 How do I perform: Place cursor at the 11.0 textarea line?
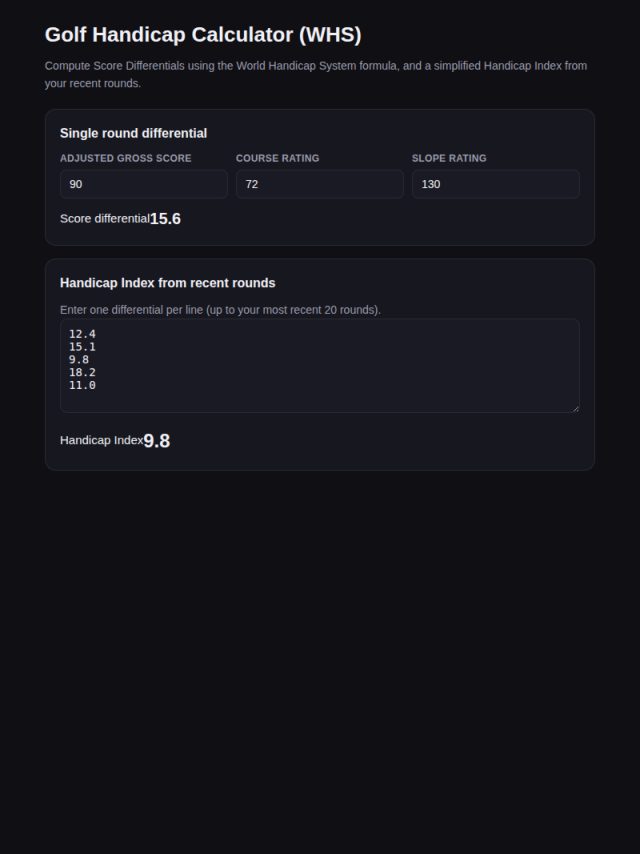pyautogui.click(x=82, y=385)
